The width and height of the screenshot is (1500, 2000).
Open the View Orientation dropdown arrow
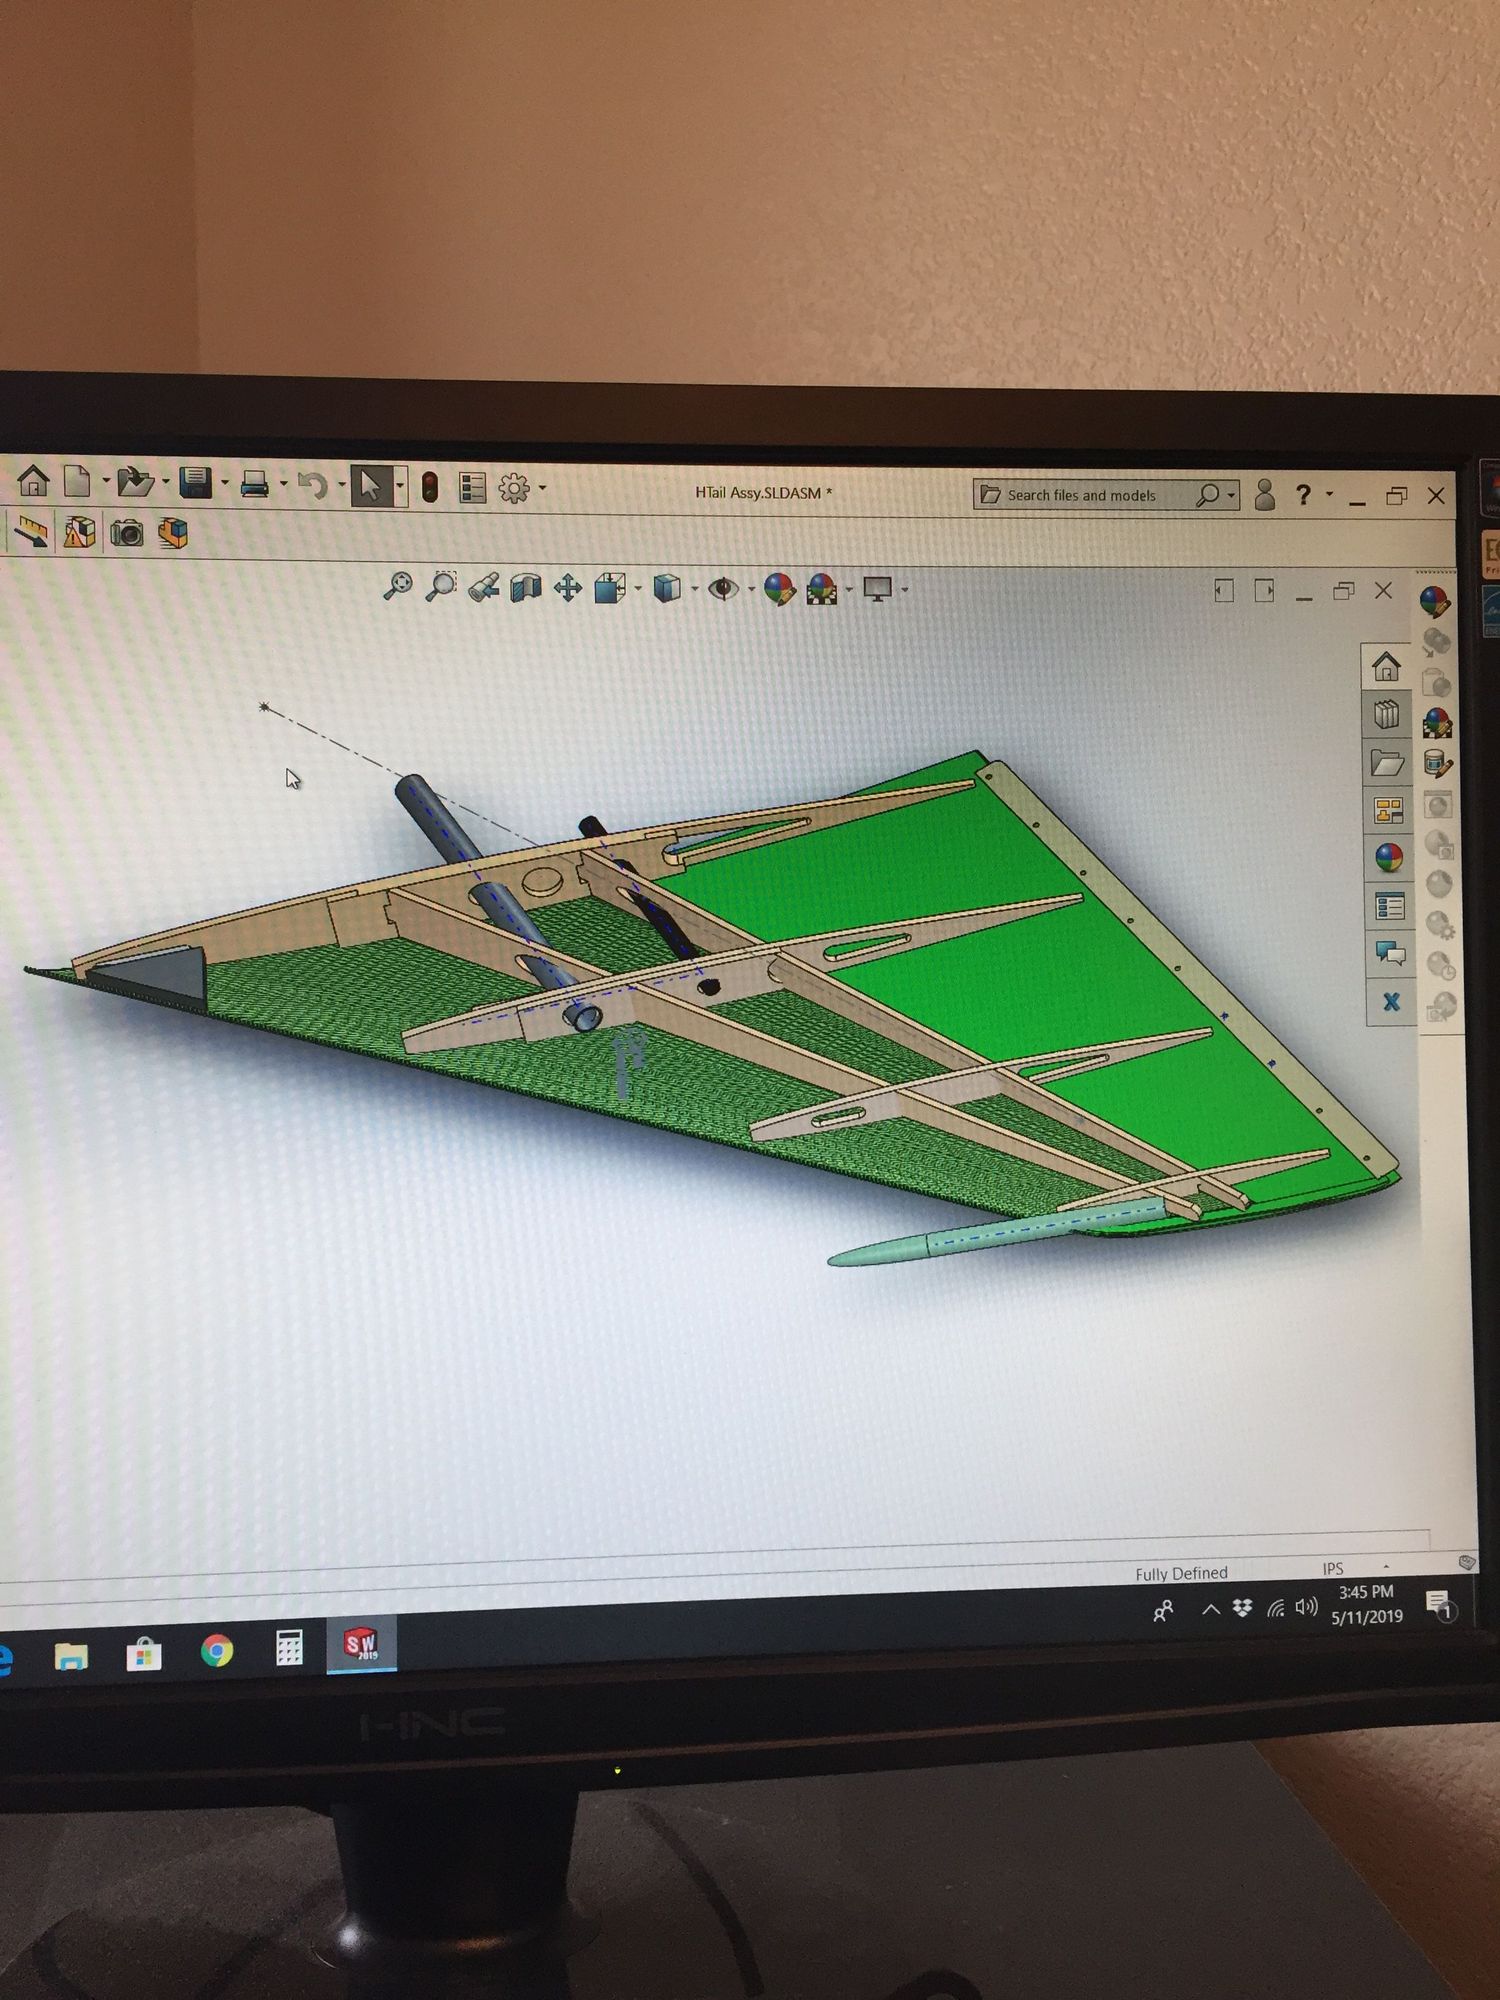point(638,589)
